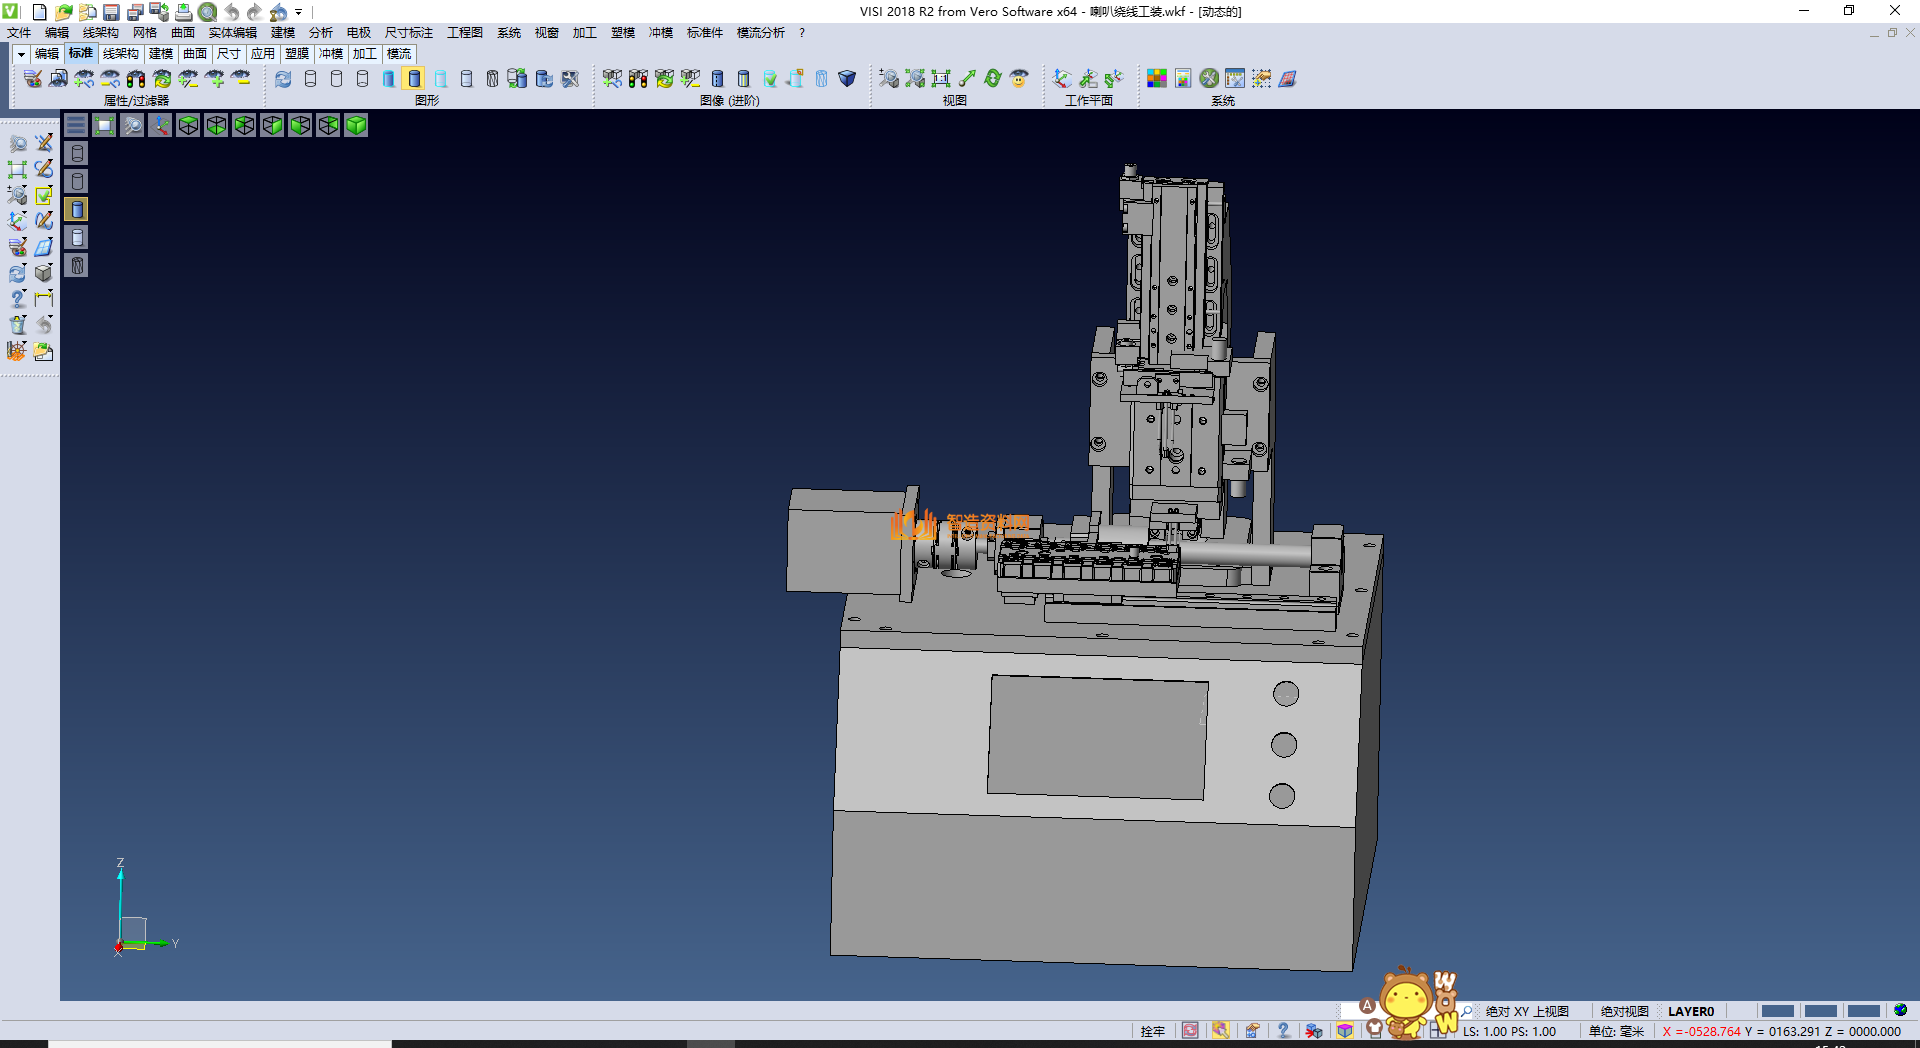Click the traffic light filter icon
Viewport: 1920px width, 1048px height.
(136, 79)
